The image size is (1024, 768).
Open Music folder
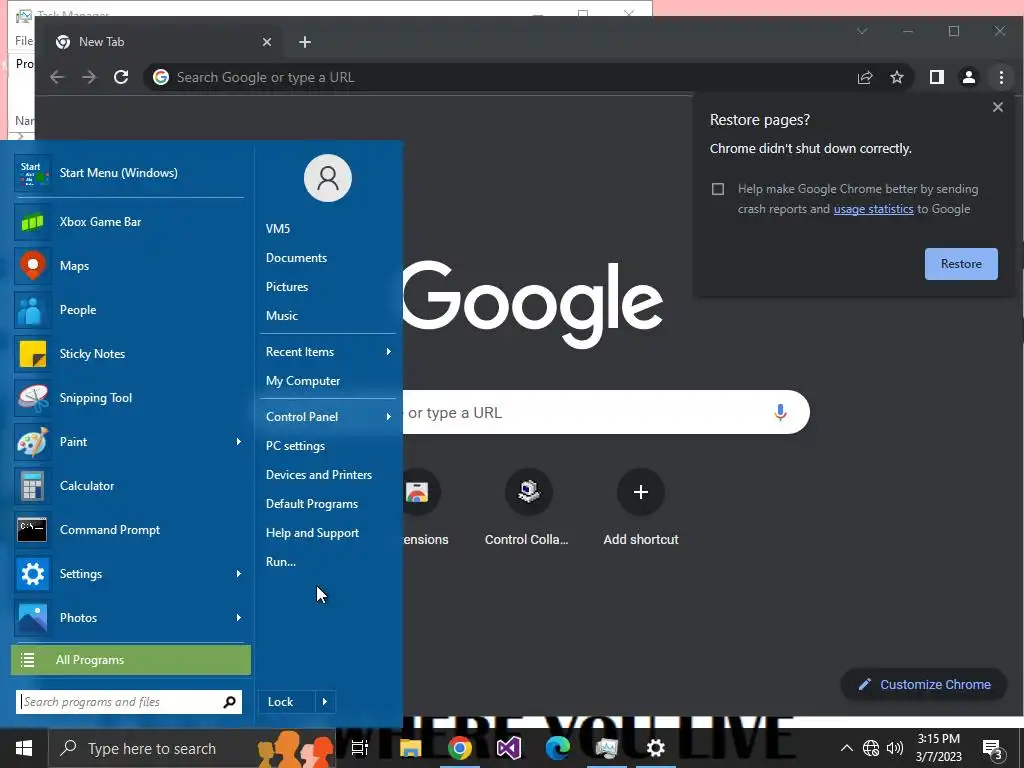pyautogui.click(x=282, y=316)
